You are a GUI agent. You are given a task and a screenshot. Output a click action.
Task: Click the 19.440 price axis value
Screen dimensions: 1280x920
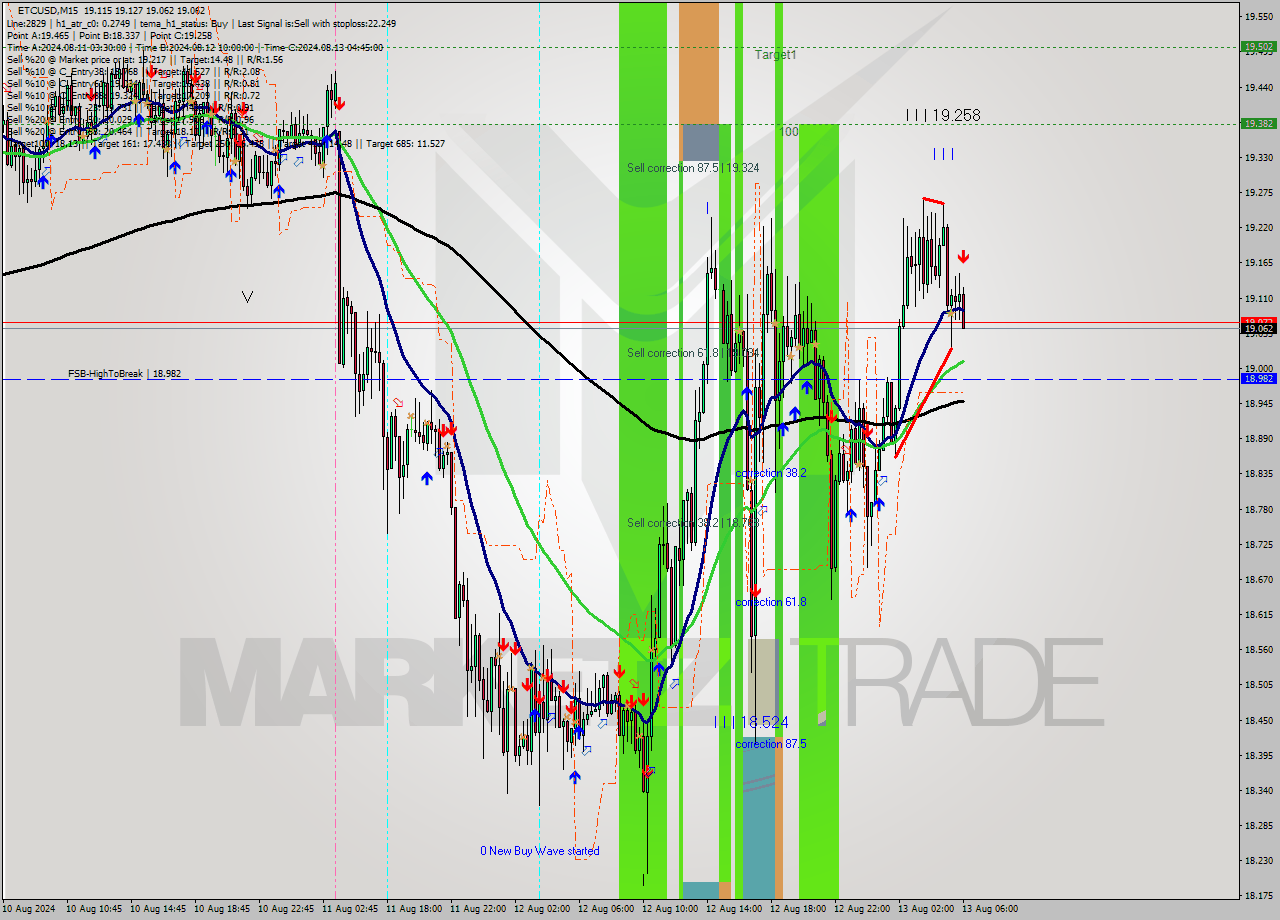click(x=1258, y=87)
